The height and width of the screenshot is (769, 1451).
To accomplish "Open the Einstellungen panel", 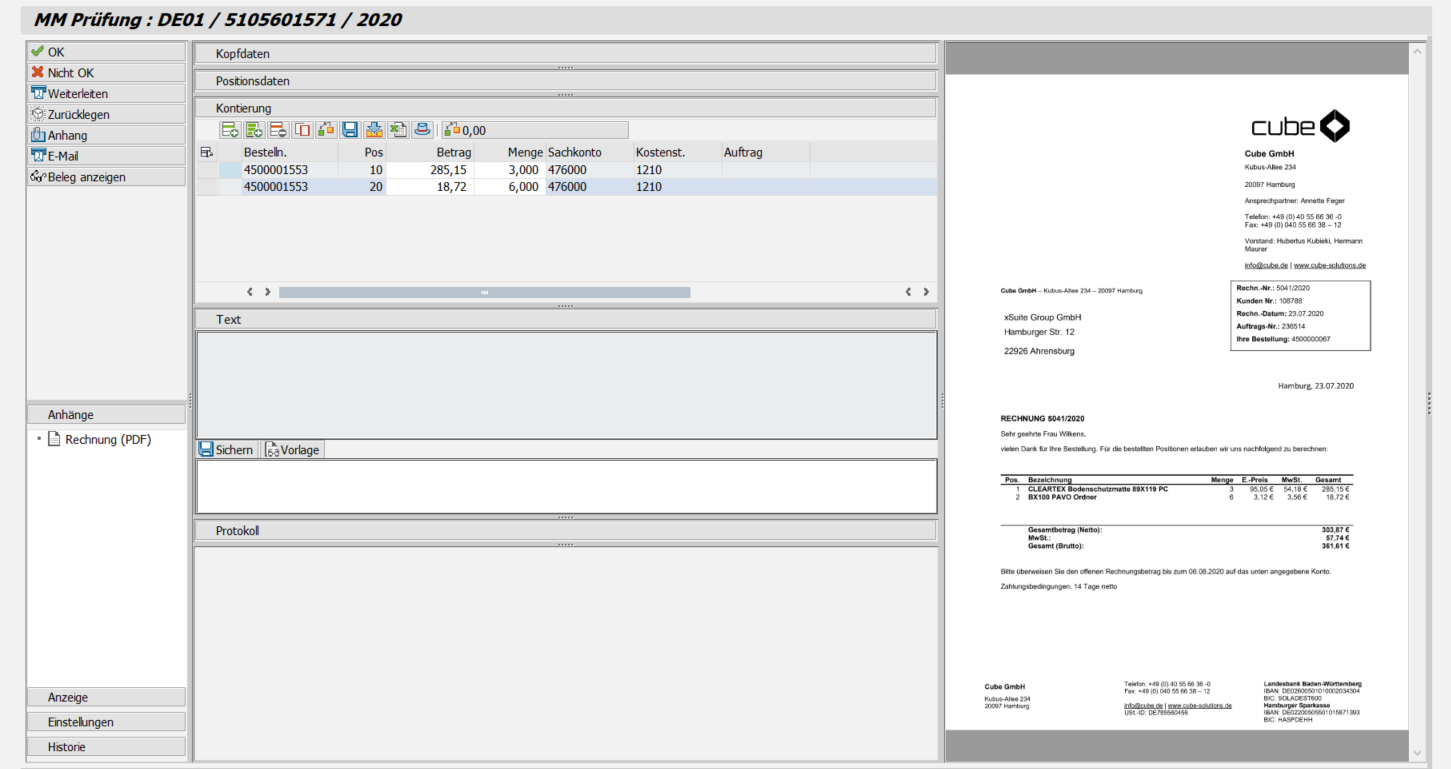I will (106, 722).
